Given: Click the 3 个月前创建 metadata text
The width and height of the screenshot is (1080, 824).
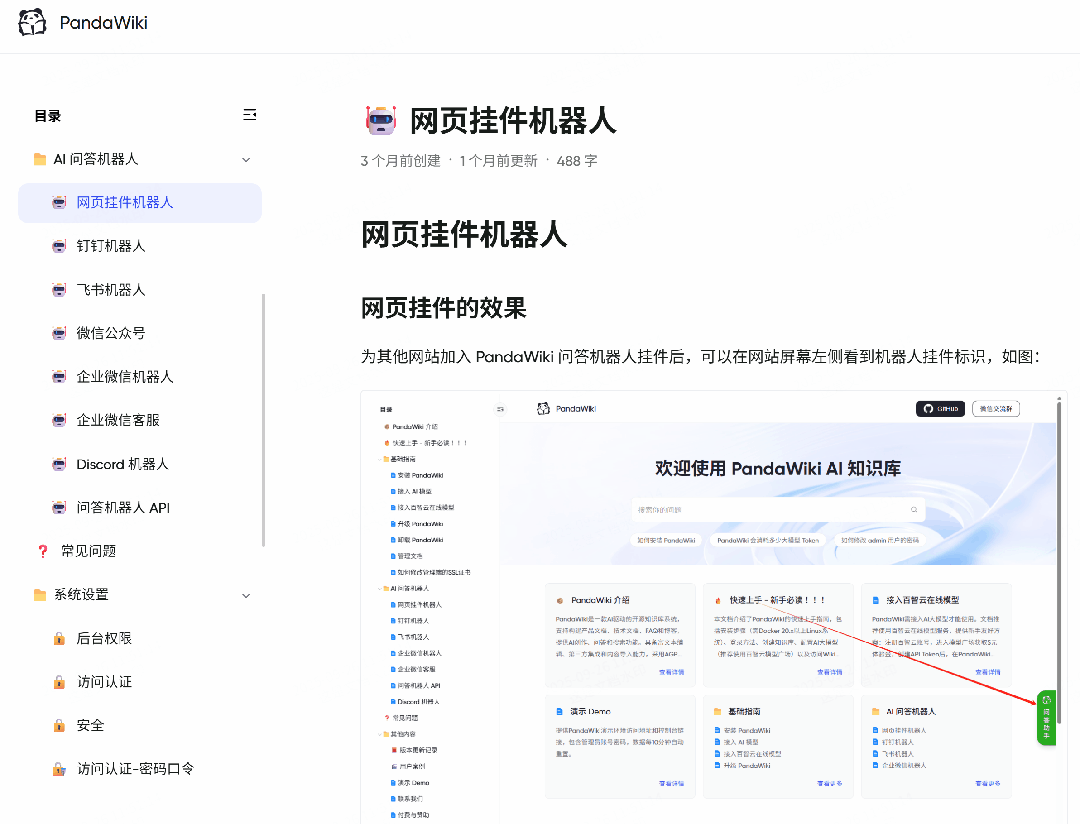Looking at the screenshot, I should (401, 161).
